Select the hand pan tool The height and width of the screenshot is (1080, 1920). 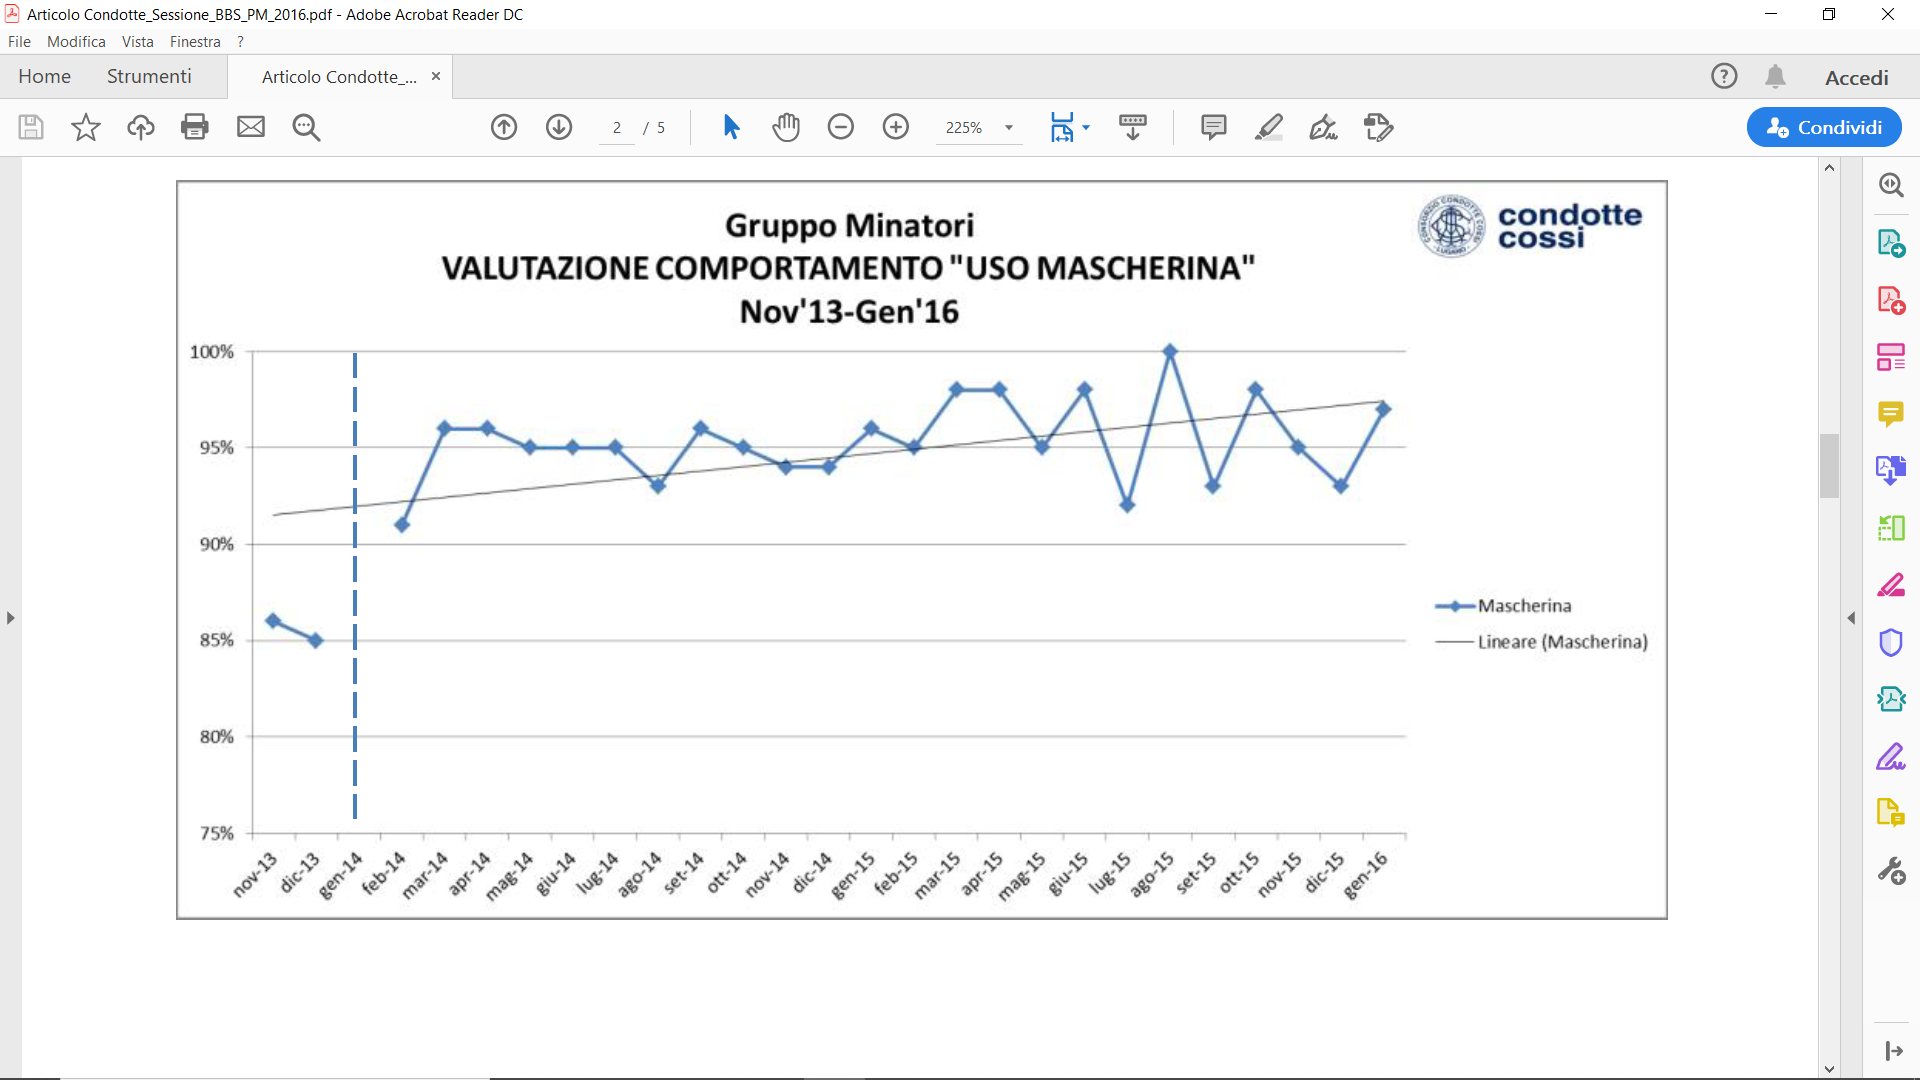[786, 127]
